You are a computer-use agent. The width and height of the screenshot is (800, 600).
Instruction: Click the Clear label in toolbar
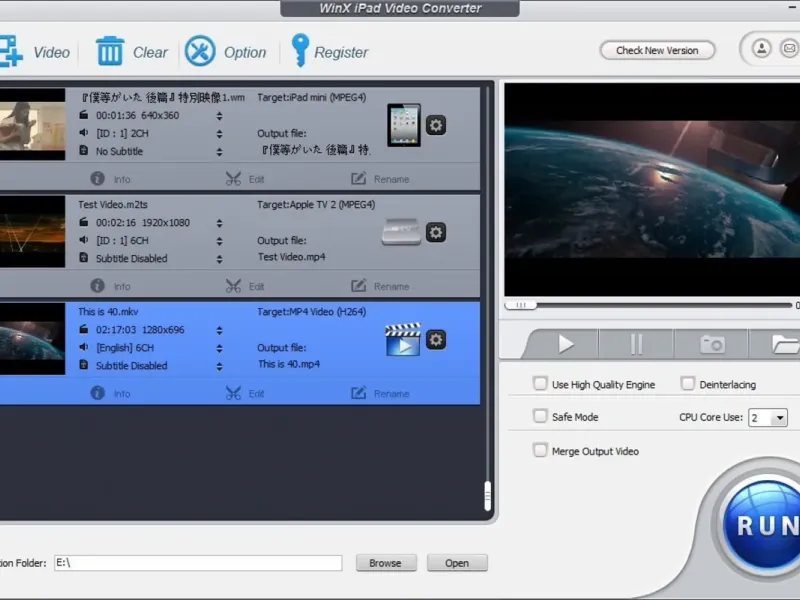[x=150, y=52]
